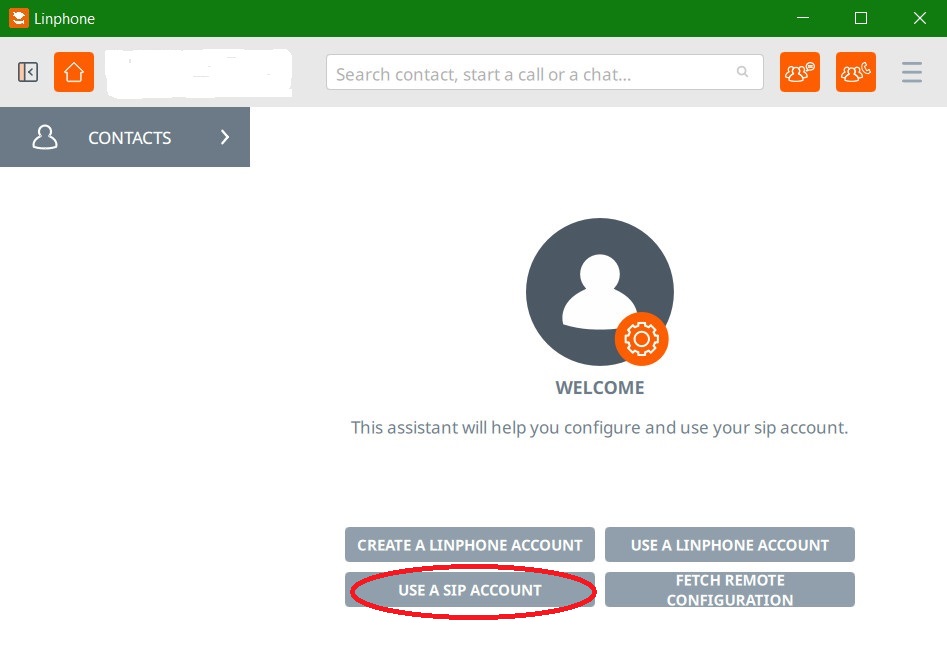
Task: Collapse the sidebar using the panel toggle icon
Action: click(x=28, y=72)
